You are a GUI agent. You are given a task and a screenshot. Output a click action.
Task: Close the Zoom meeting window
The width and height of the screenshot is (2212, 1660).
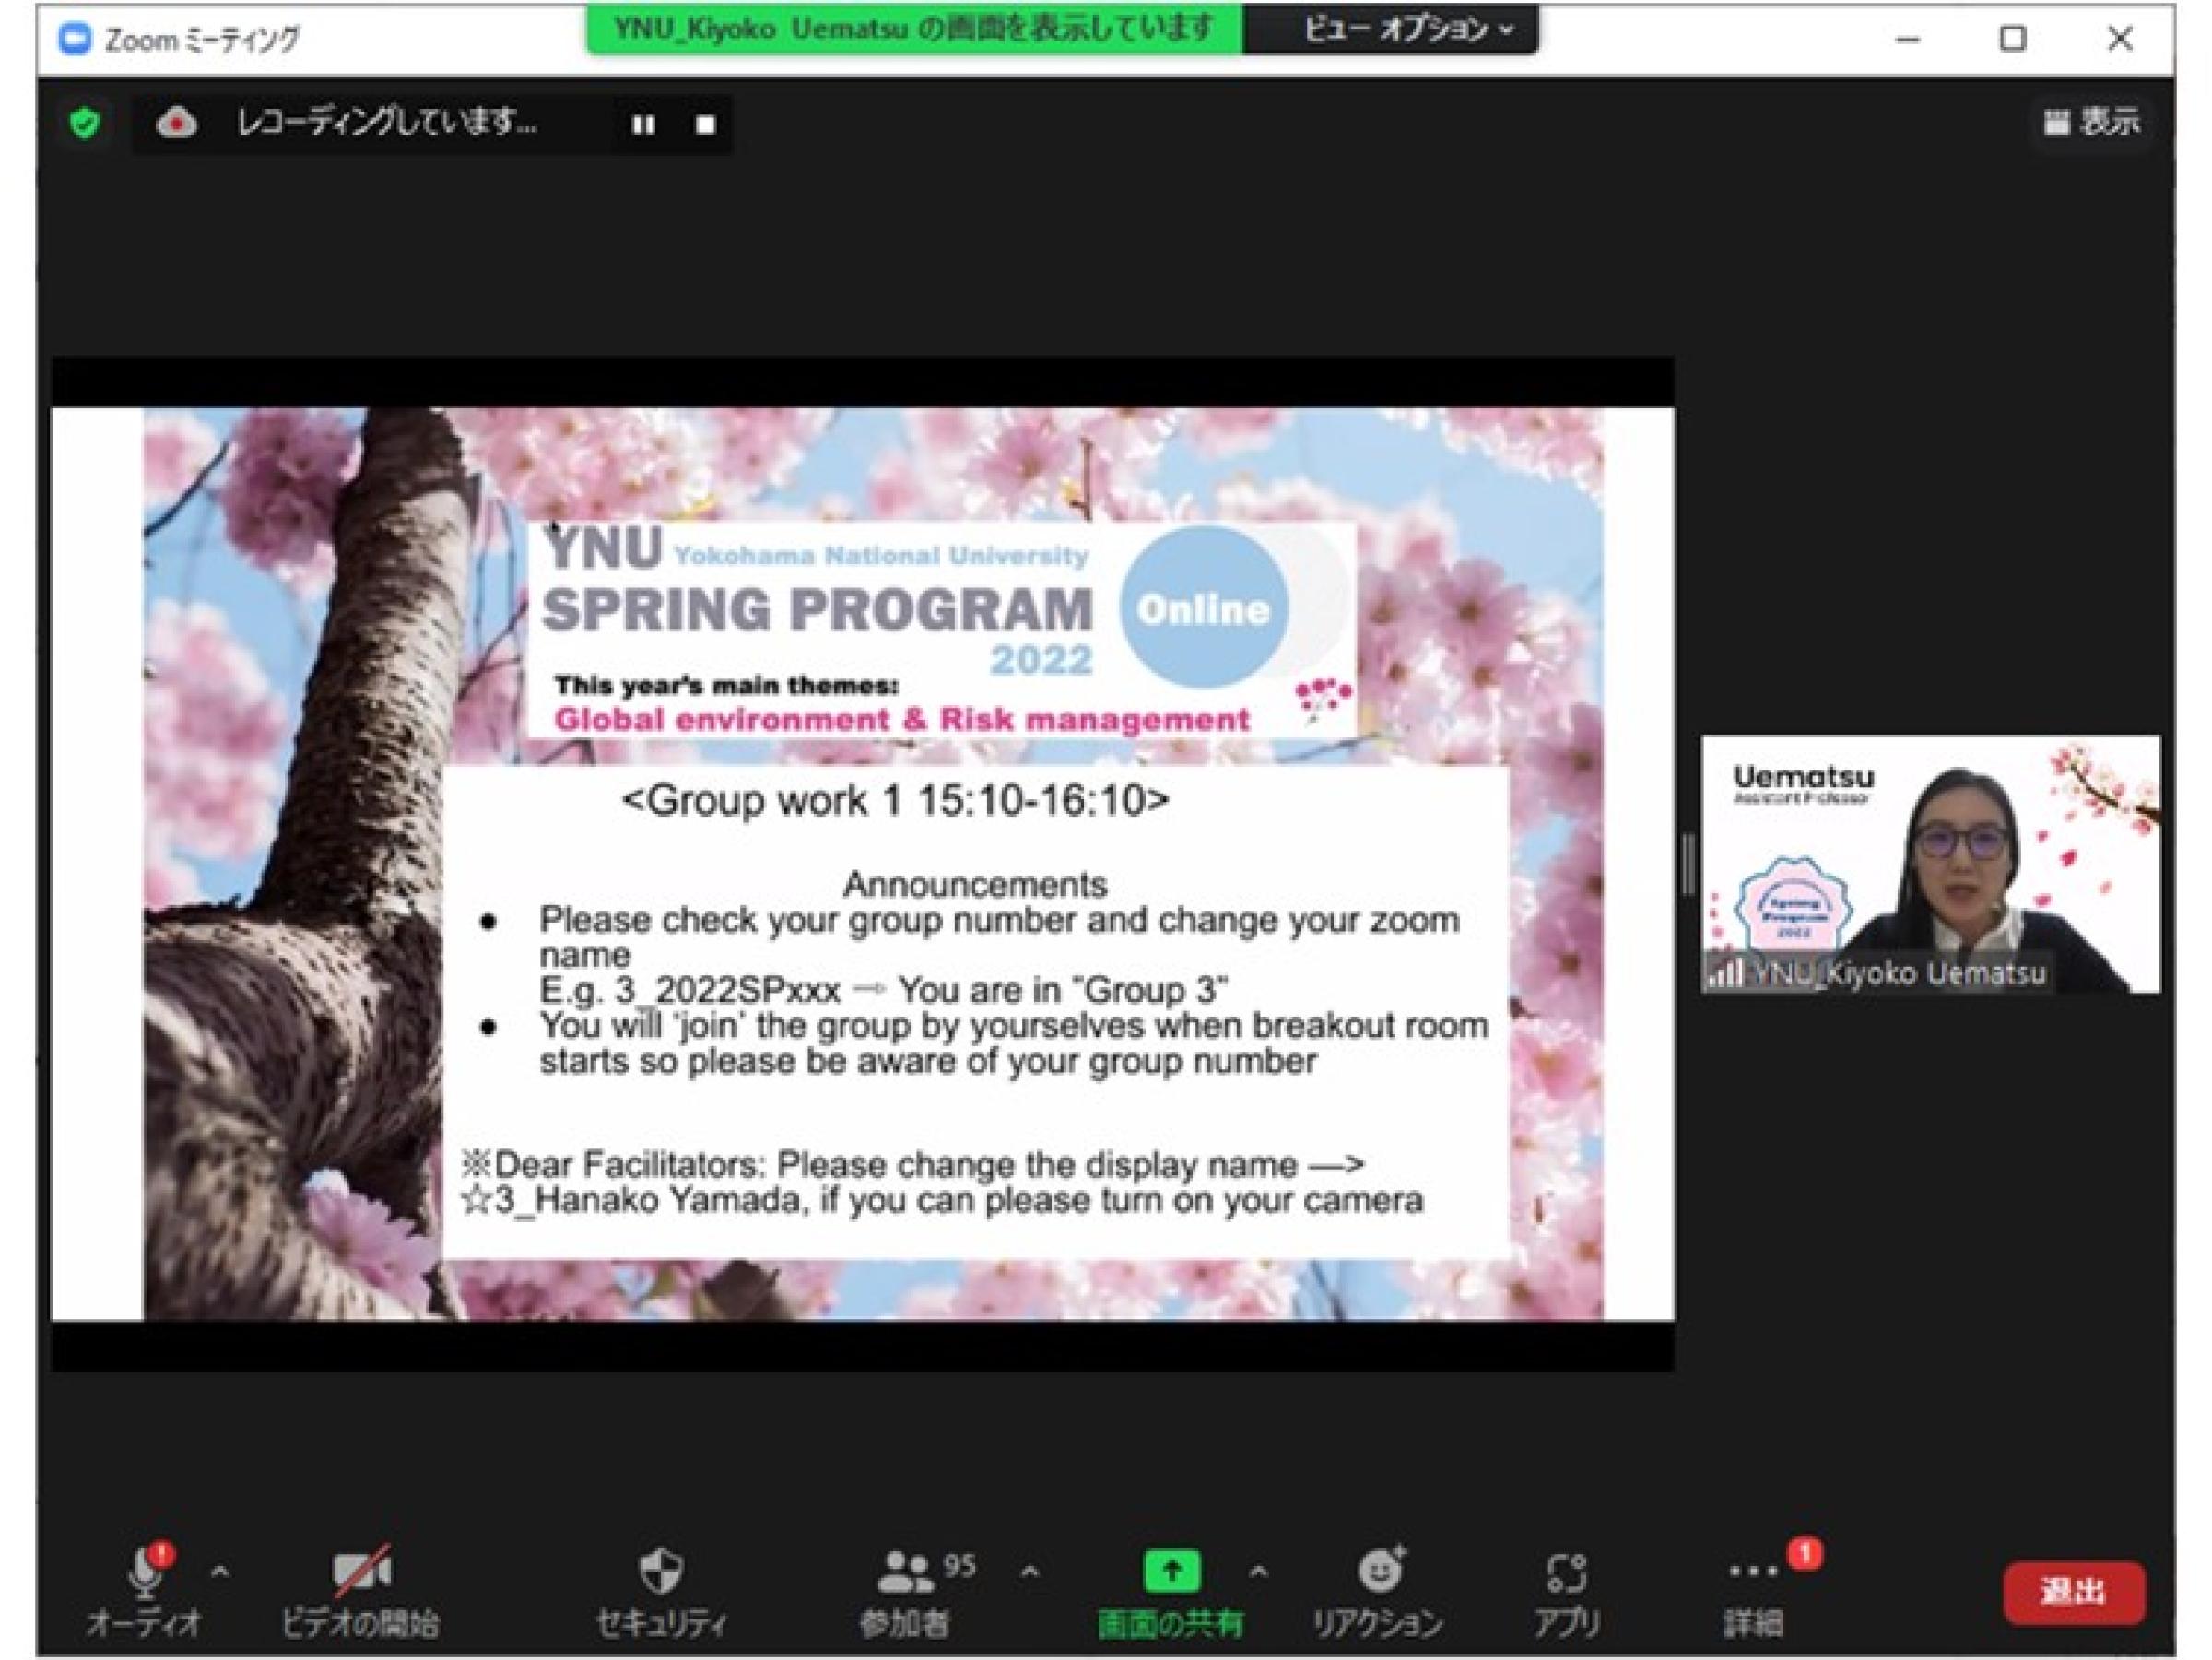(2120, 39)
